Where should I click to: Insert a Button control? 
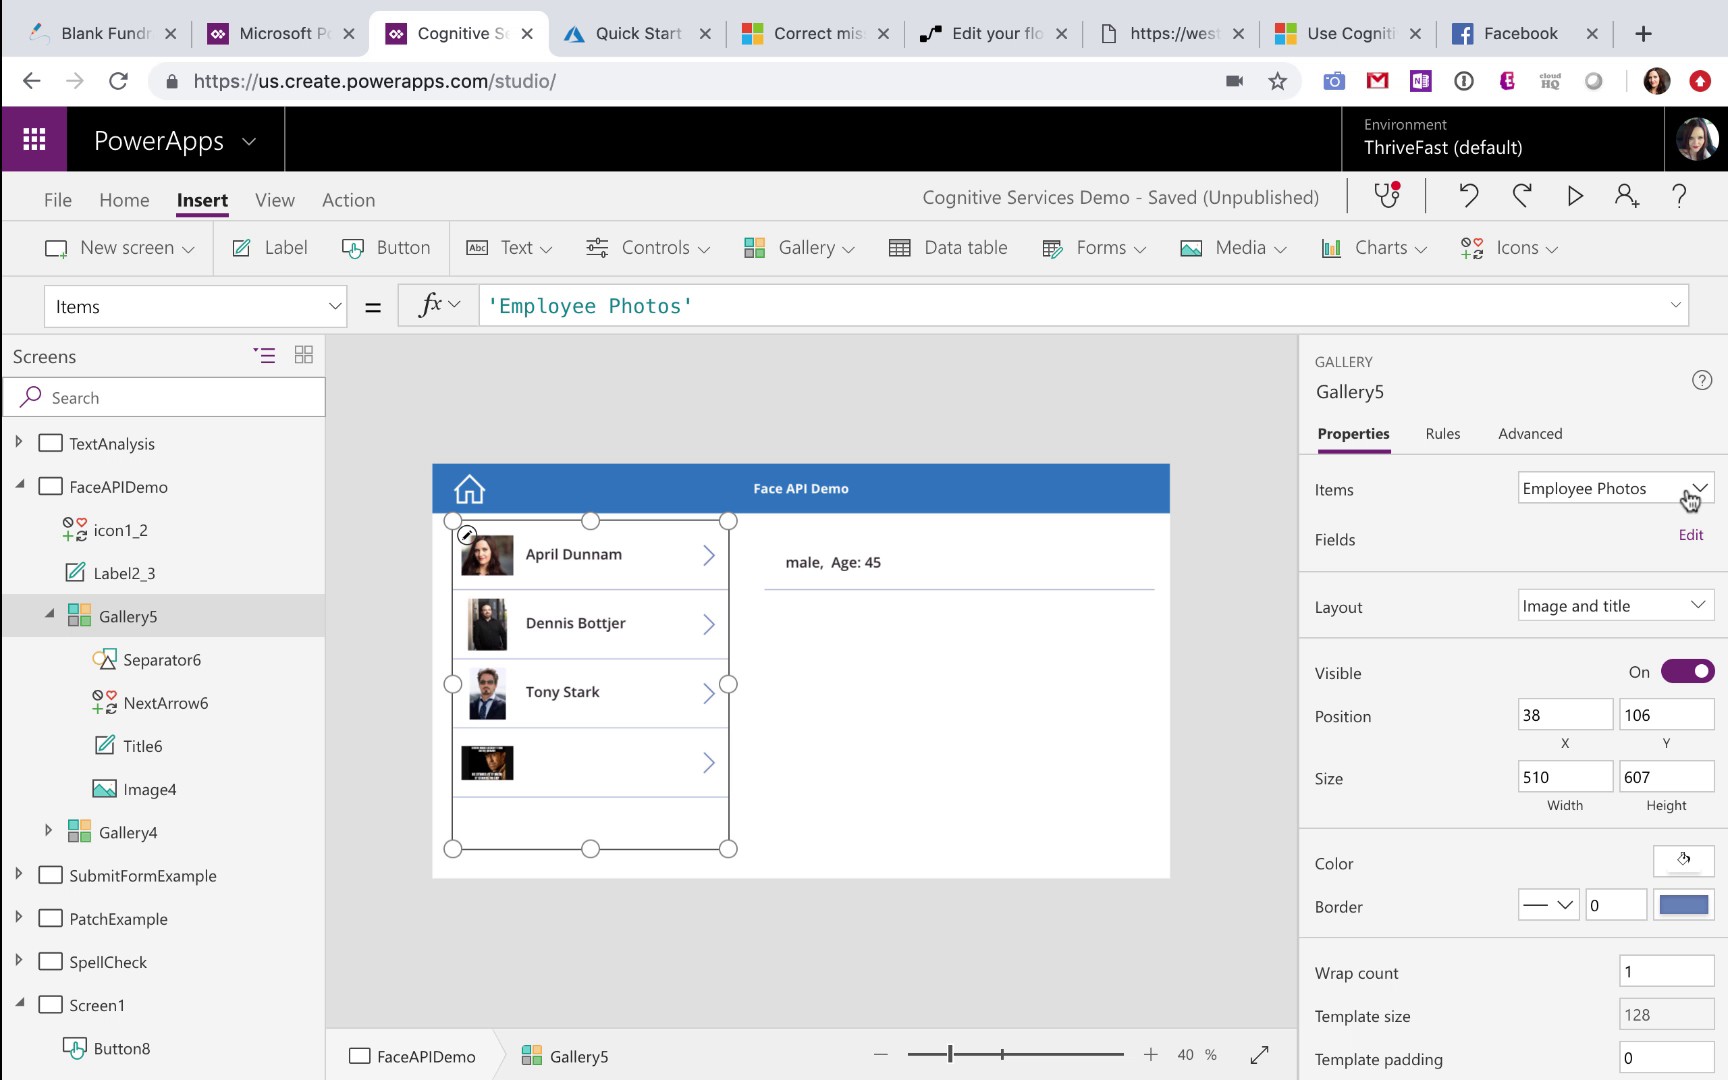[x=386, y=248]
